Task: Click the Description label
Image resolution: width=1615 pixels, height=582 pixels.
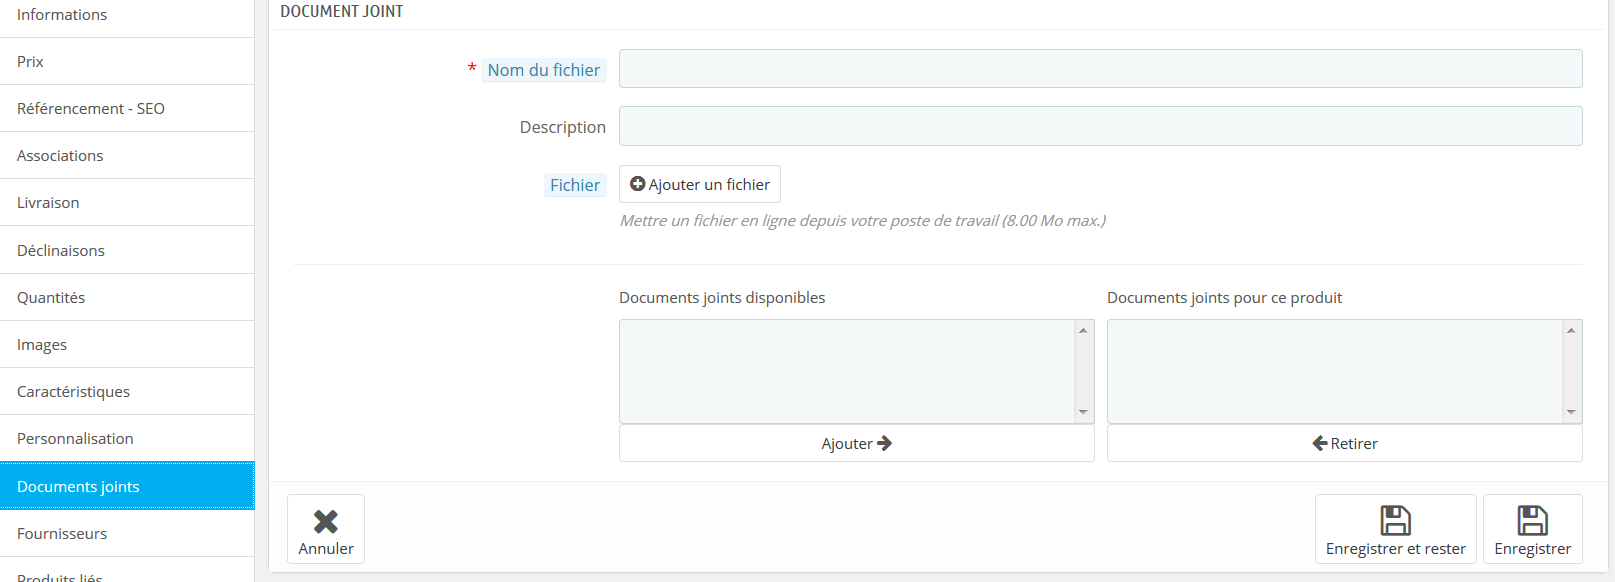Action: tap(563, 127)
